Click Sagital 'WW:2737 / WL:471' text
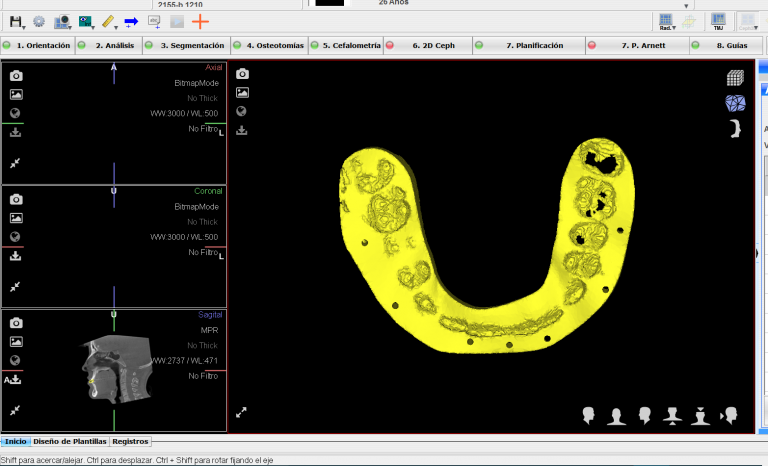768x466 pixels. [184, 361]
